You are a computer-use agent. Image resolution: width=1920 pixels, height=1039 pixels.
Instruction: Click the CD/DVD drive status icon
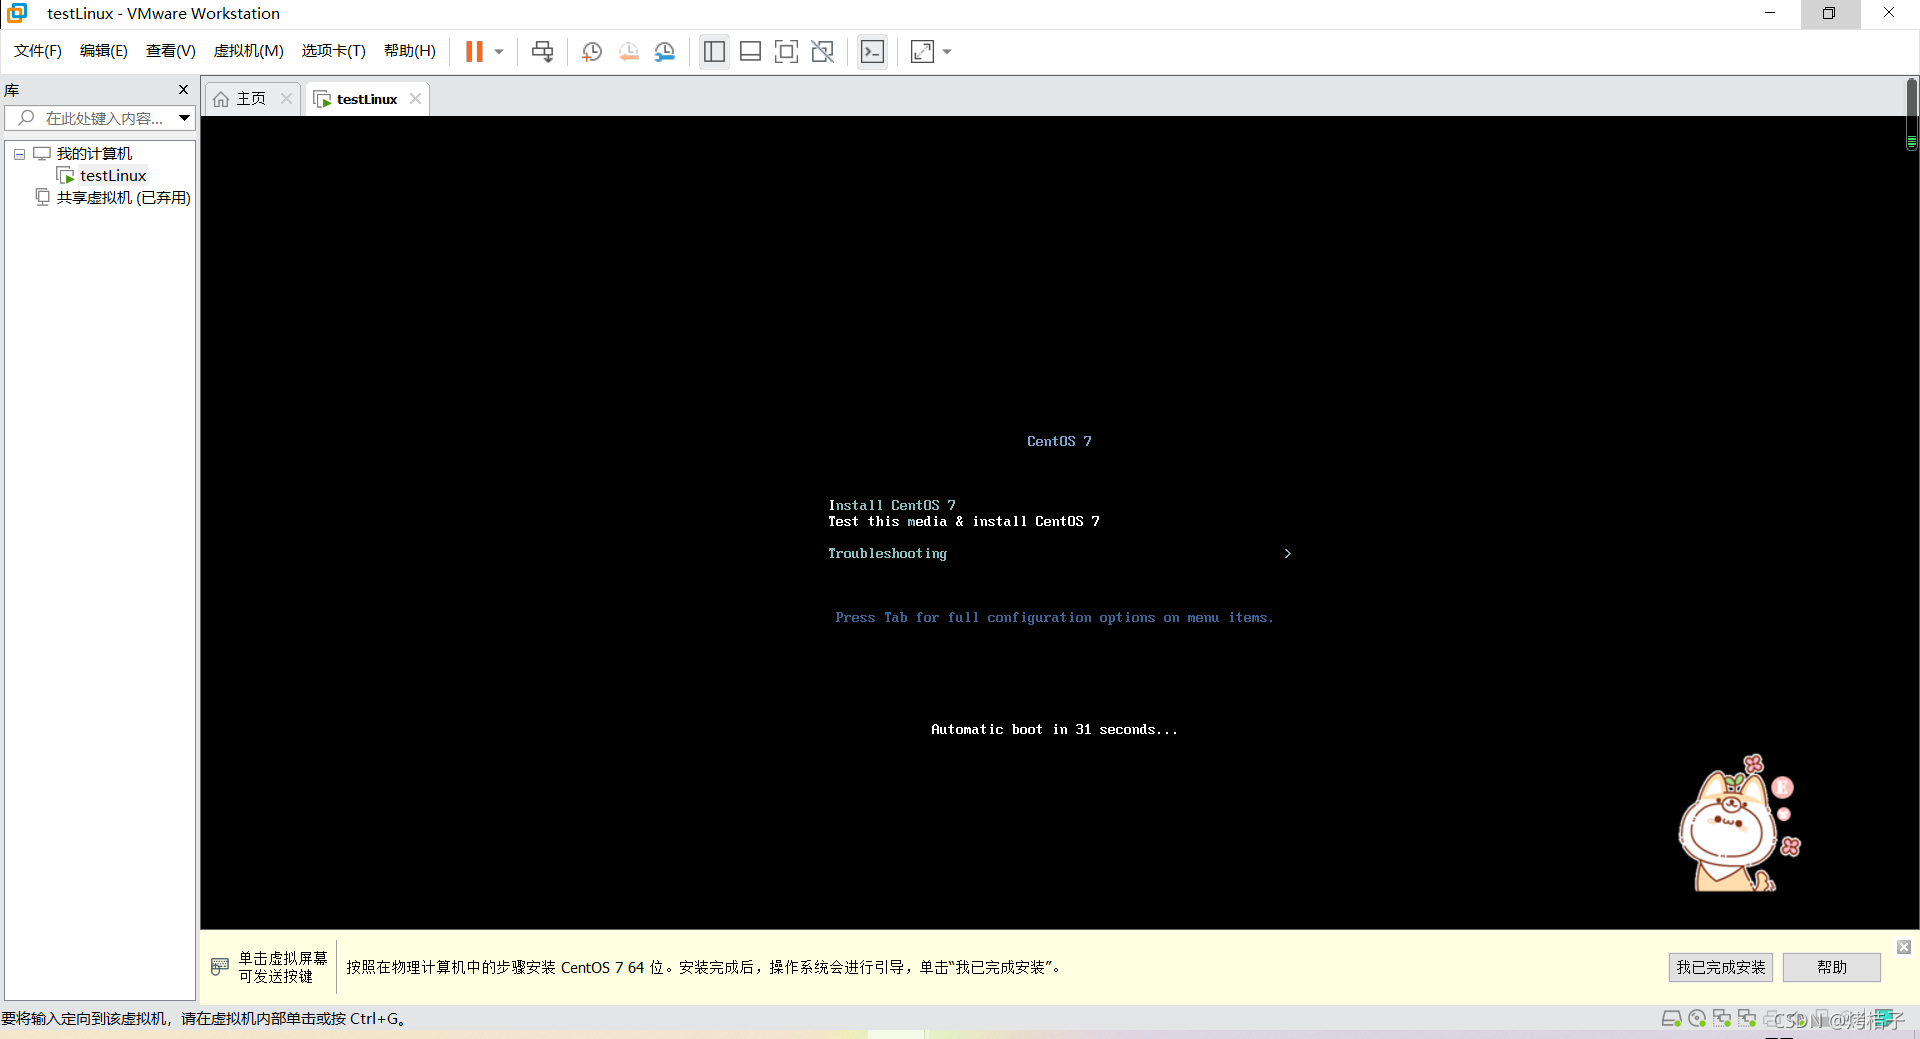tap(1697, 1019)
